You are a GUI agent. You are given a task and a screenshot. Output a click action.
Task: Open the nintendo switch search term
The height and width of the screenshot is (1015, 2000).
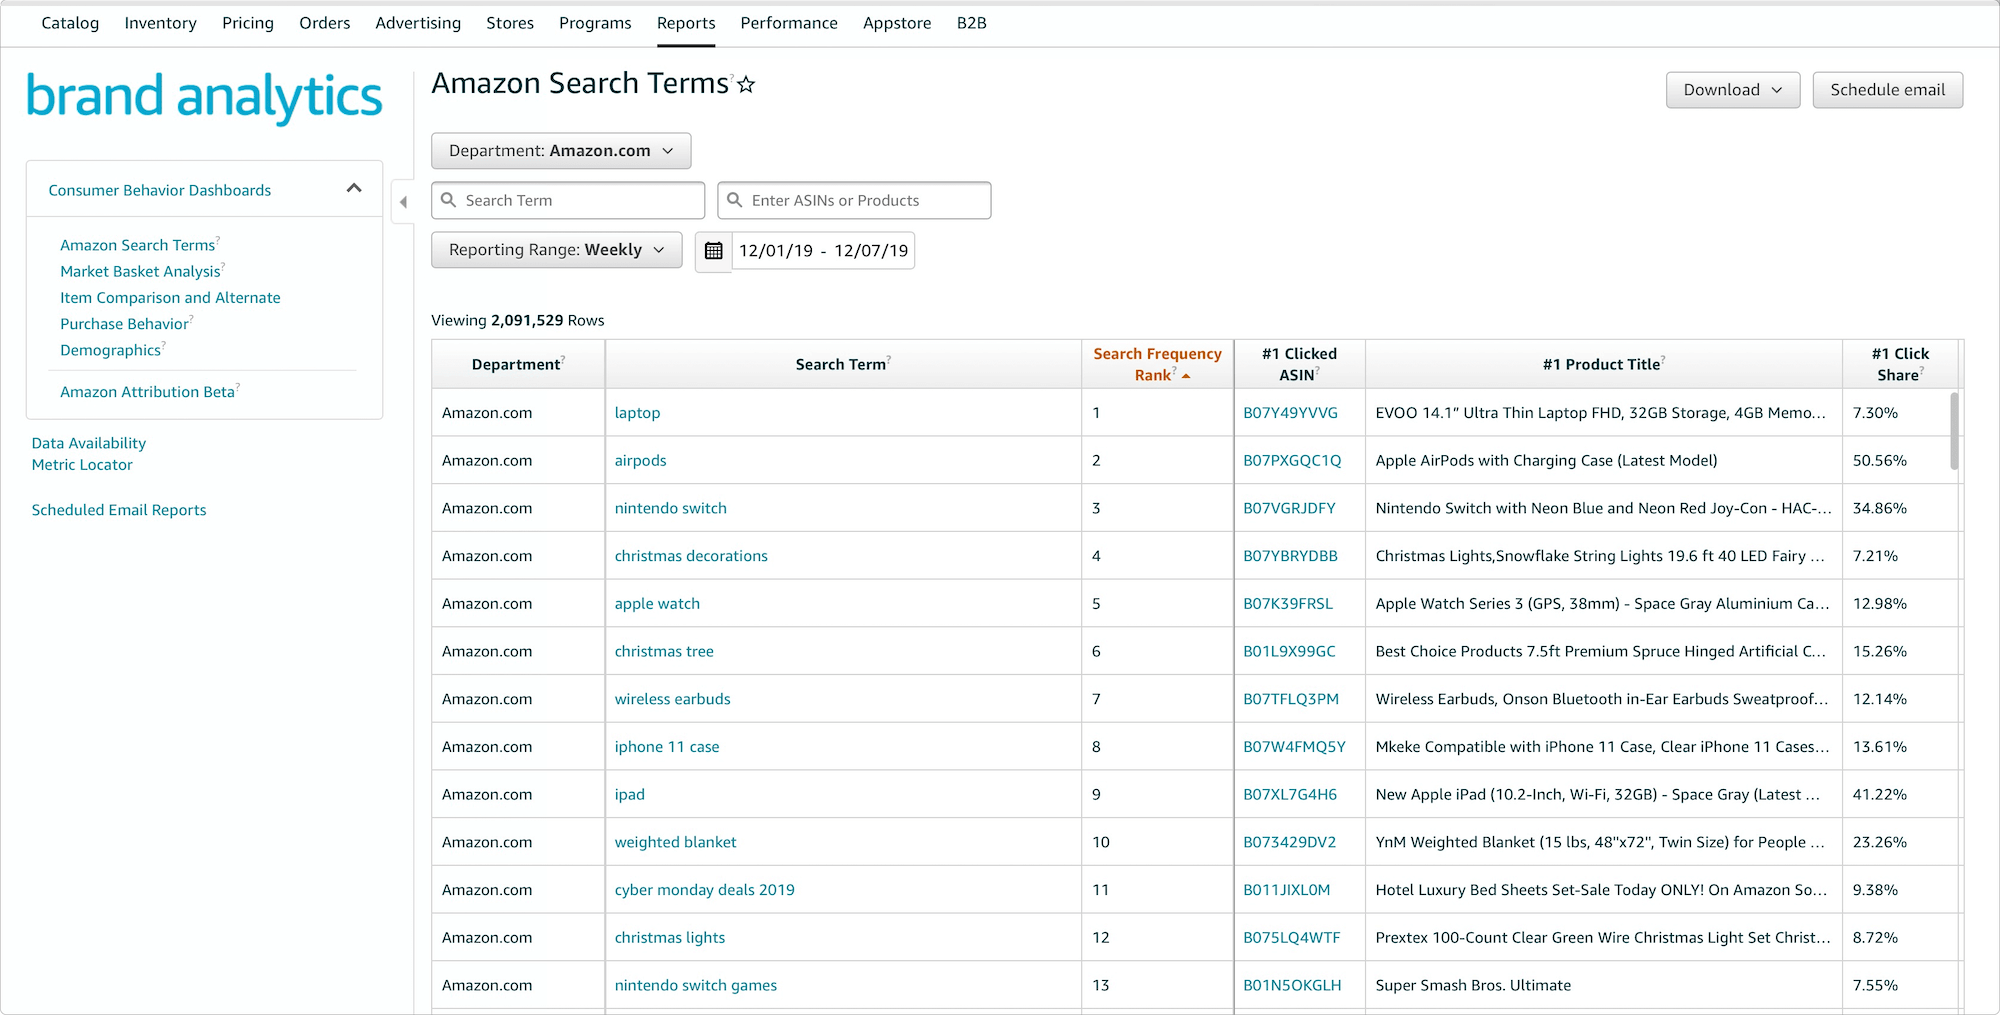[x=670, y=508]
